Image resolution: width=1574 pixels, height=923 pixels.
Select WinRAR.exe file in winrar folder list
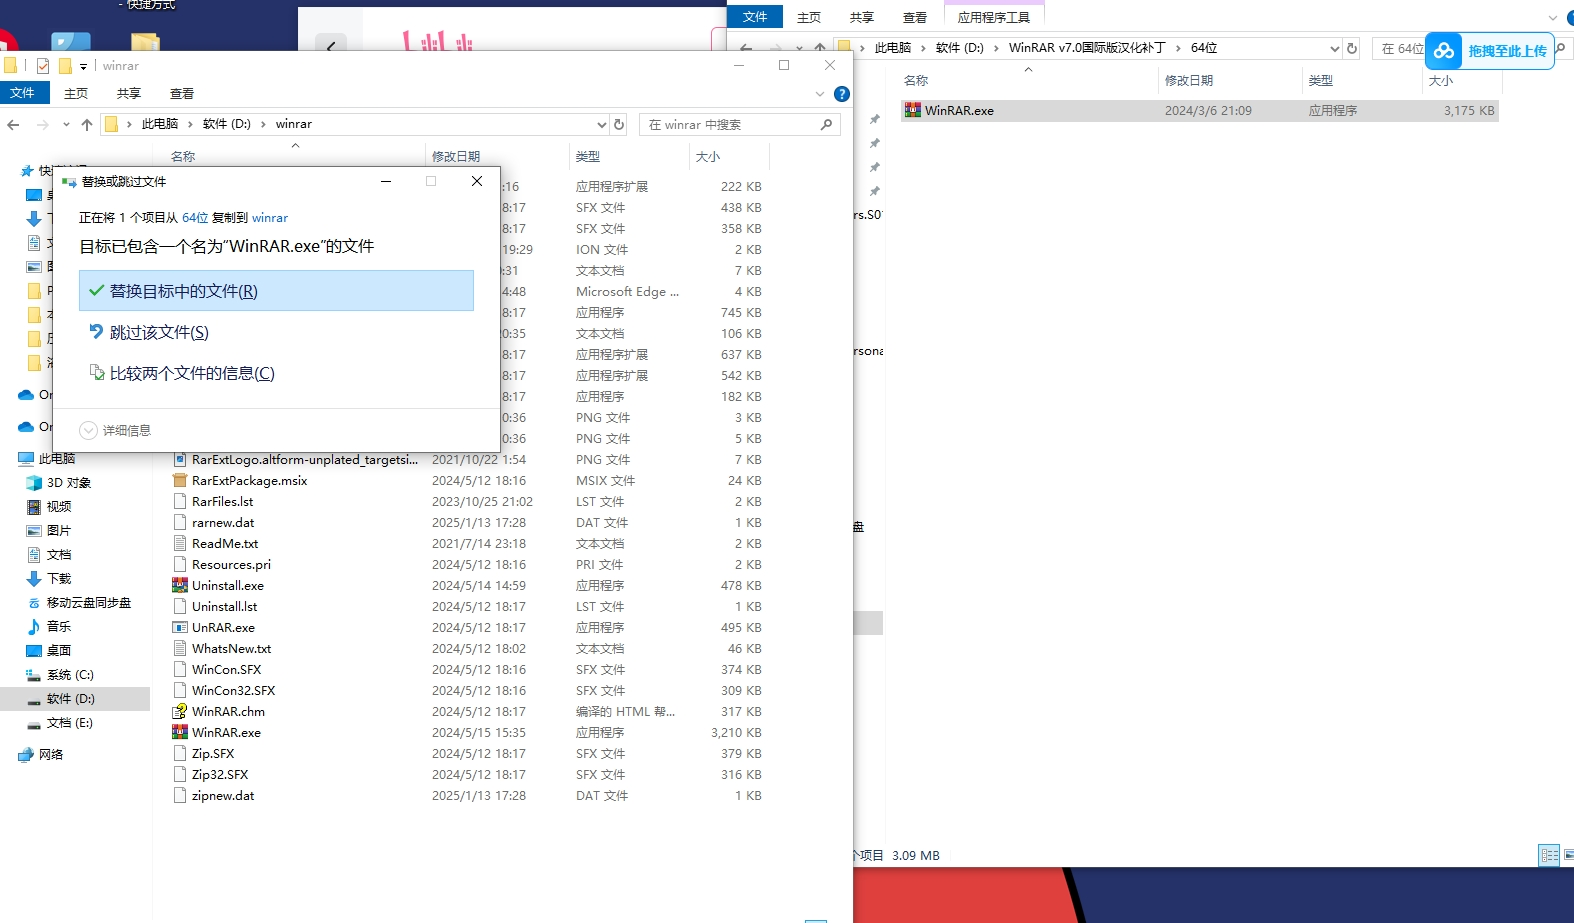(x=226, y=732)
